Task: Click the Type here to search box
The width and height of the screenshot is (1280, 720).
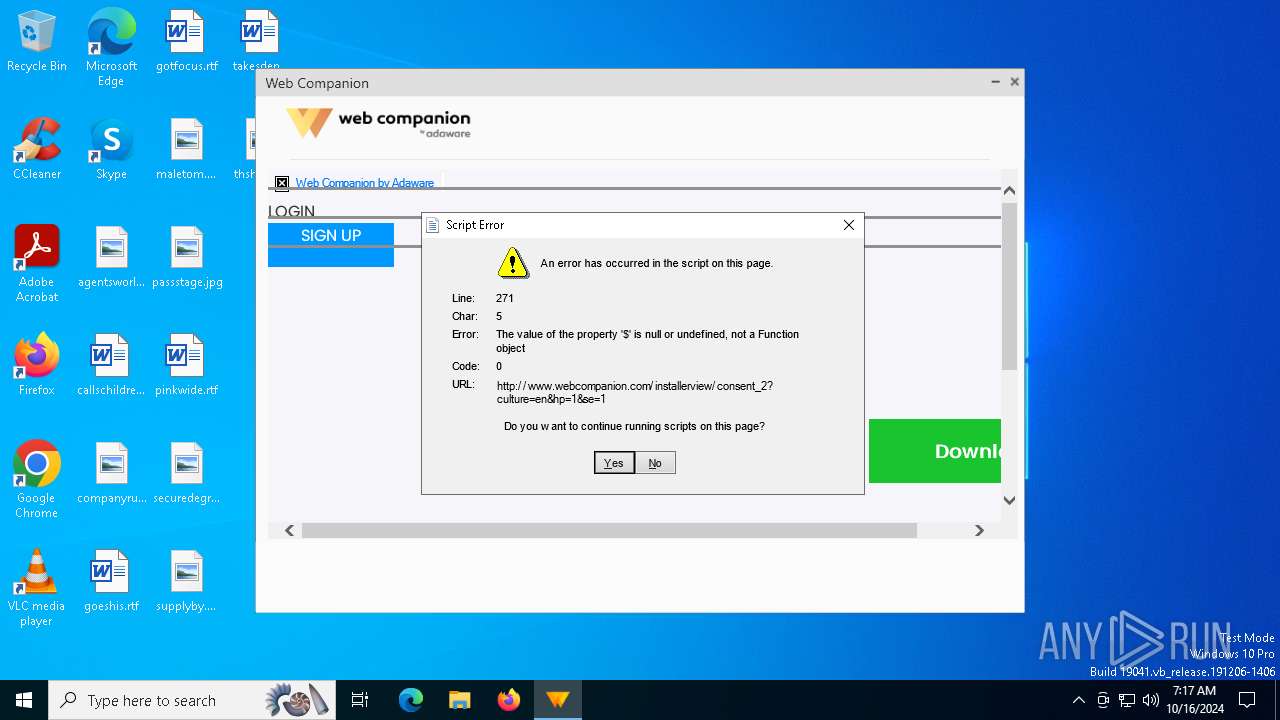Action: point(193,700)
